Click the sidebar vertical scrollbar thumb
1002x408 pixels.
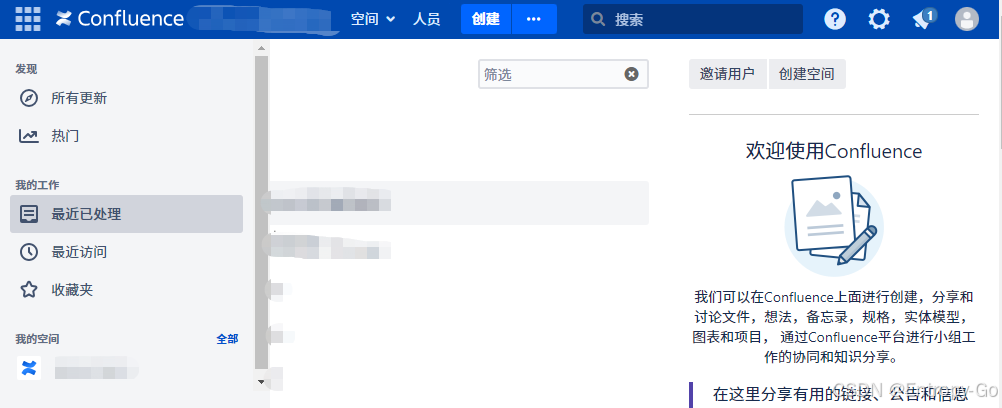point(261,212)
